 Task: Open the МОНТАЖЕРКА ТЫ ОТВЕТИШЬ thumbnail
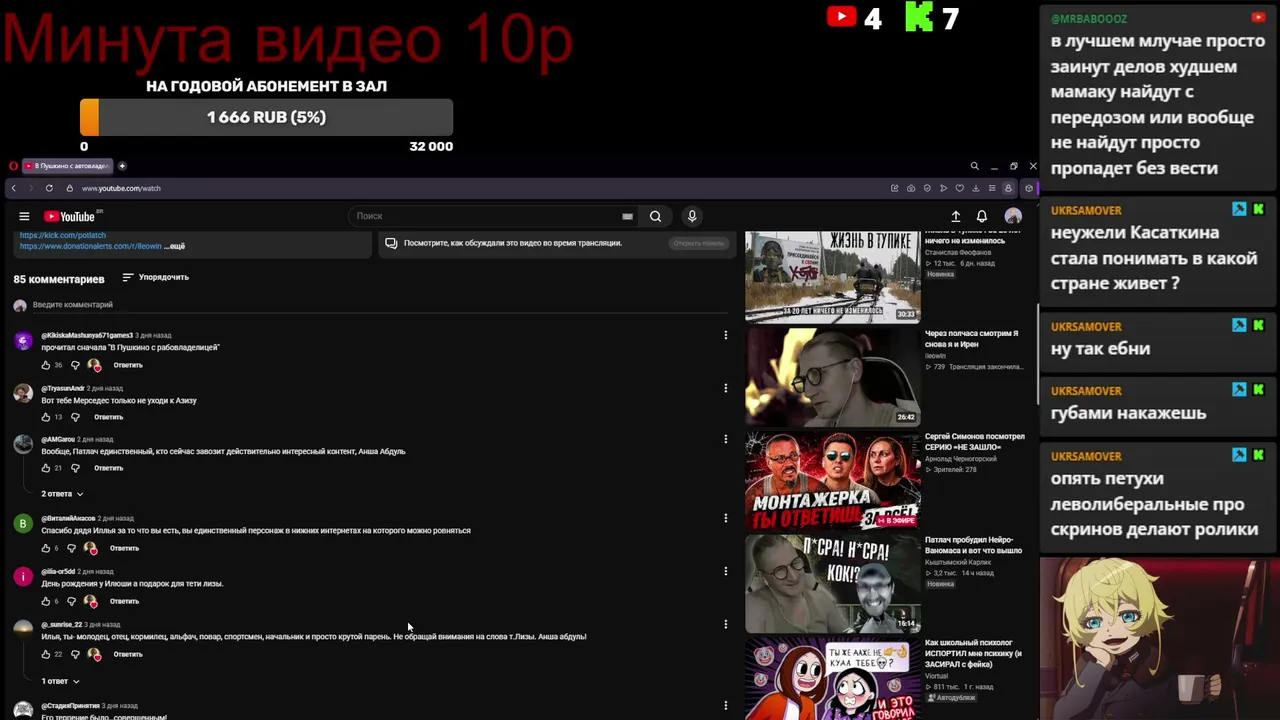pos(833,480)
